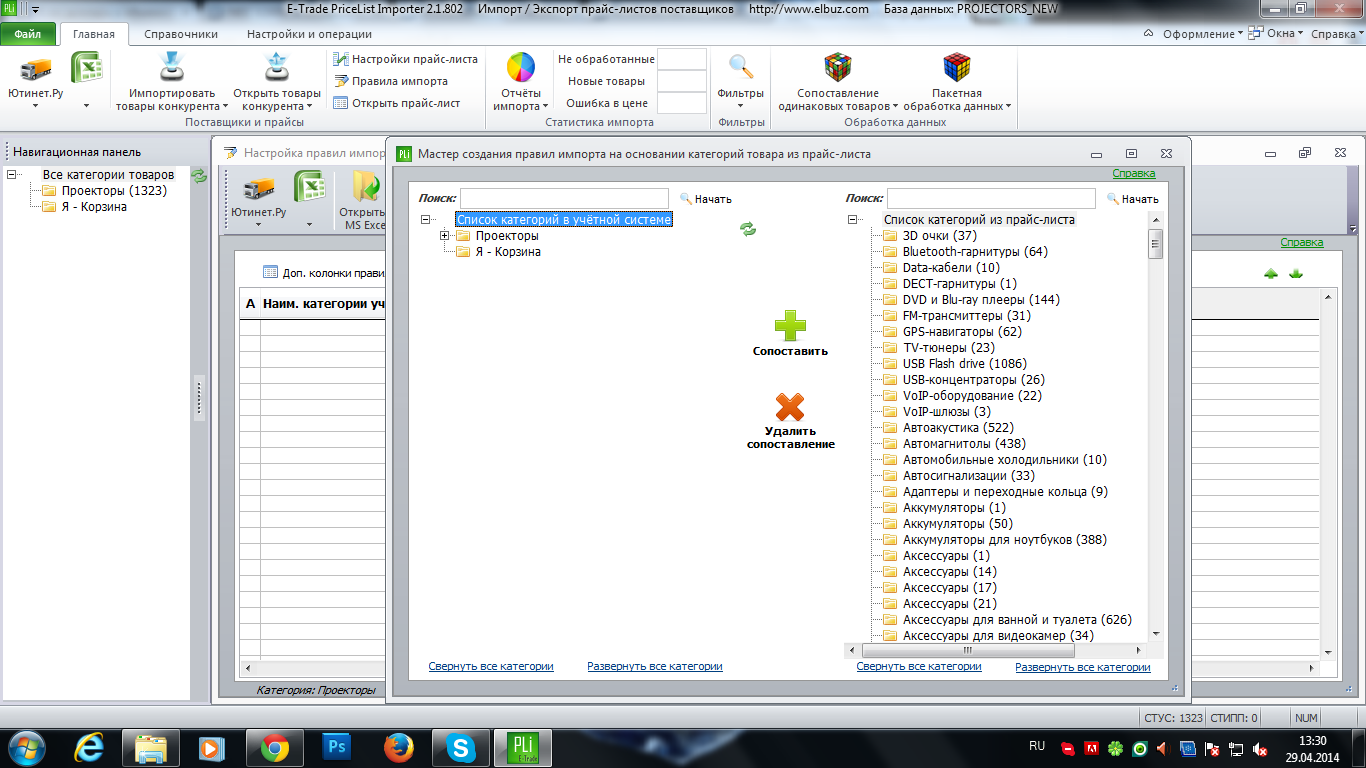This screenshot has width=1366, height=768.
Task: Click the Ютинет.Ру truck icon in ribbon
Action: pyautogui.click(x=36, y=70)
